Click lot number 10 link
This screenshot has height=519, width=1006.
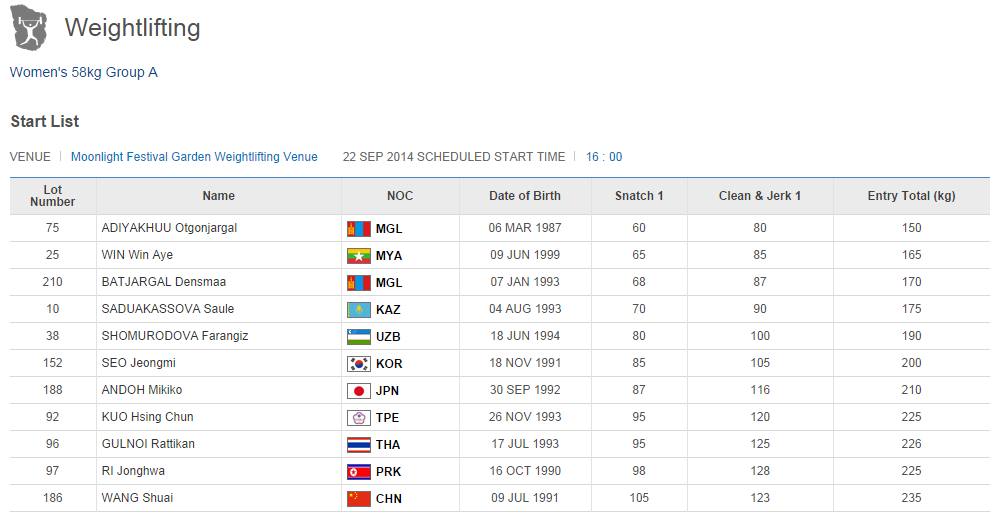click(52, 310)
